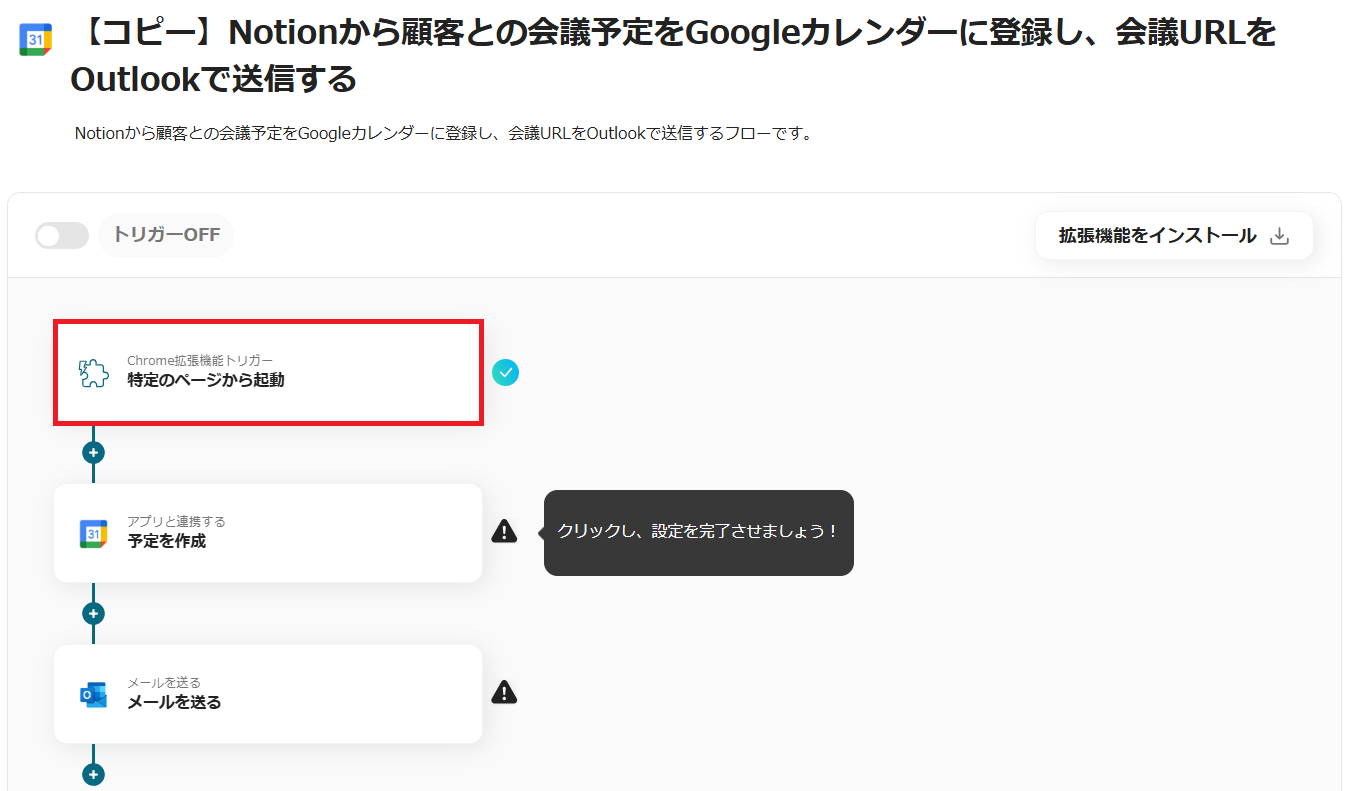Click the flow title starting with 【コピー】Notionから
This screenshot has width=1352, height=791.
coord(673,55)
